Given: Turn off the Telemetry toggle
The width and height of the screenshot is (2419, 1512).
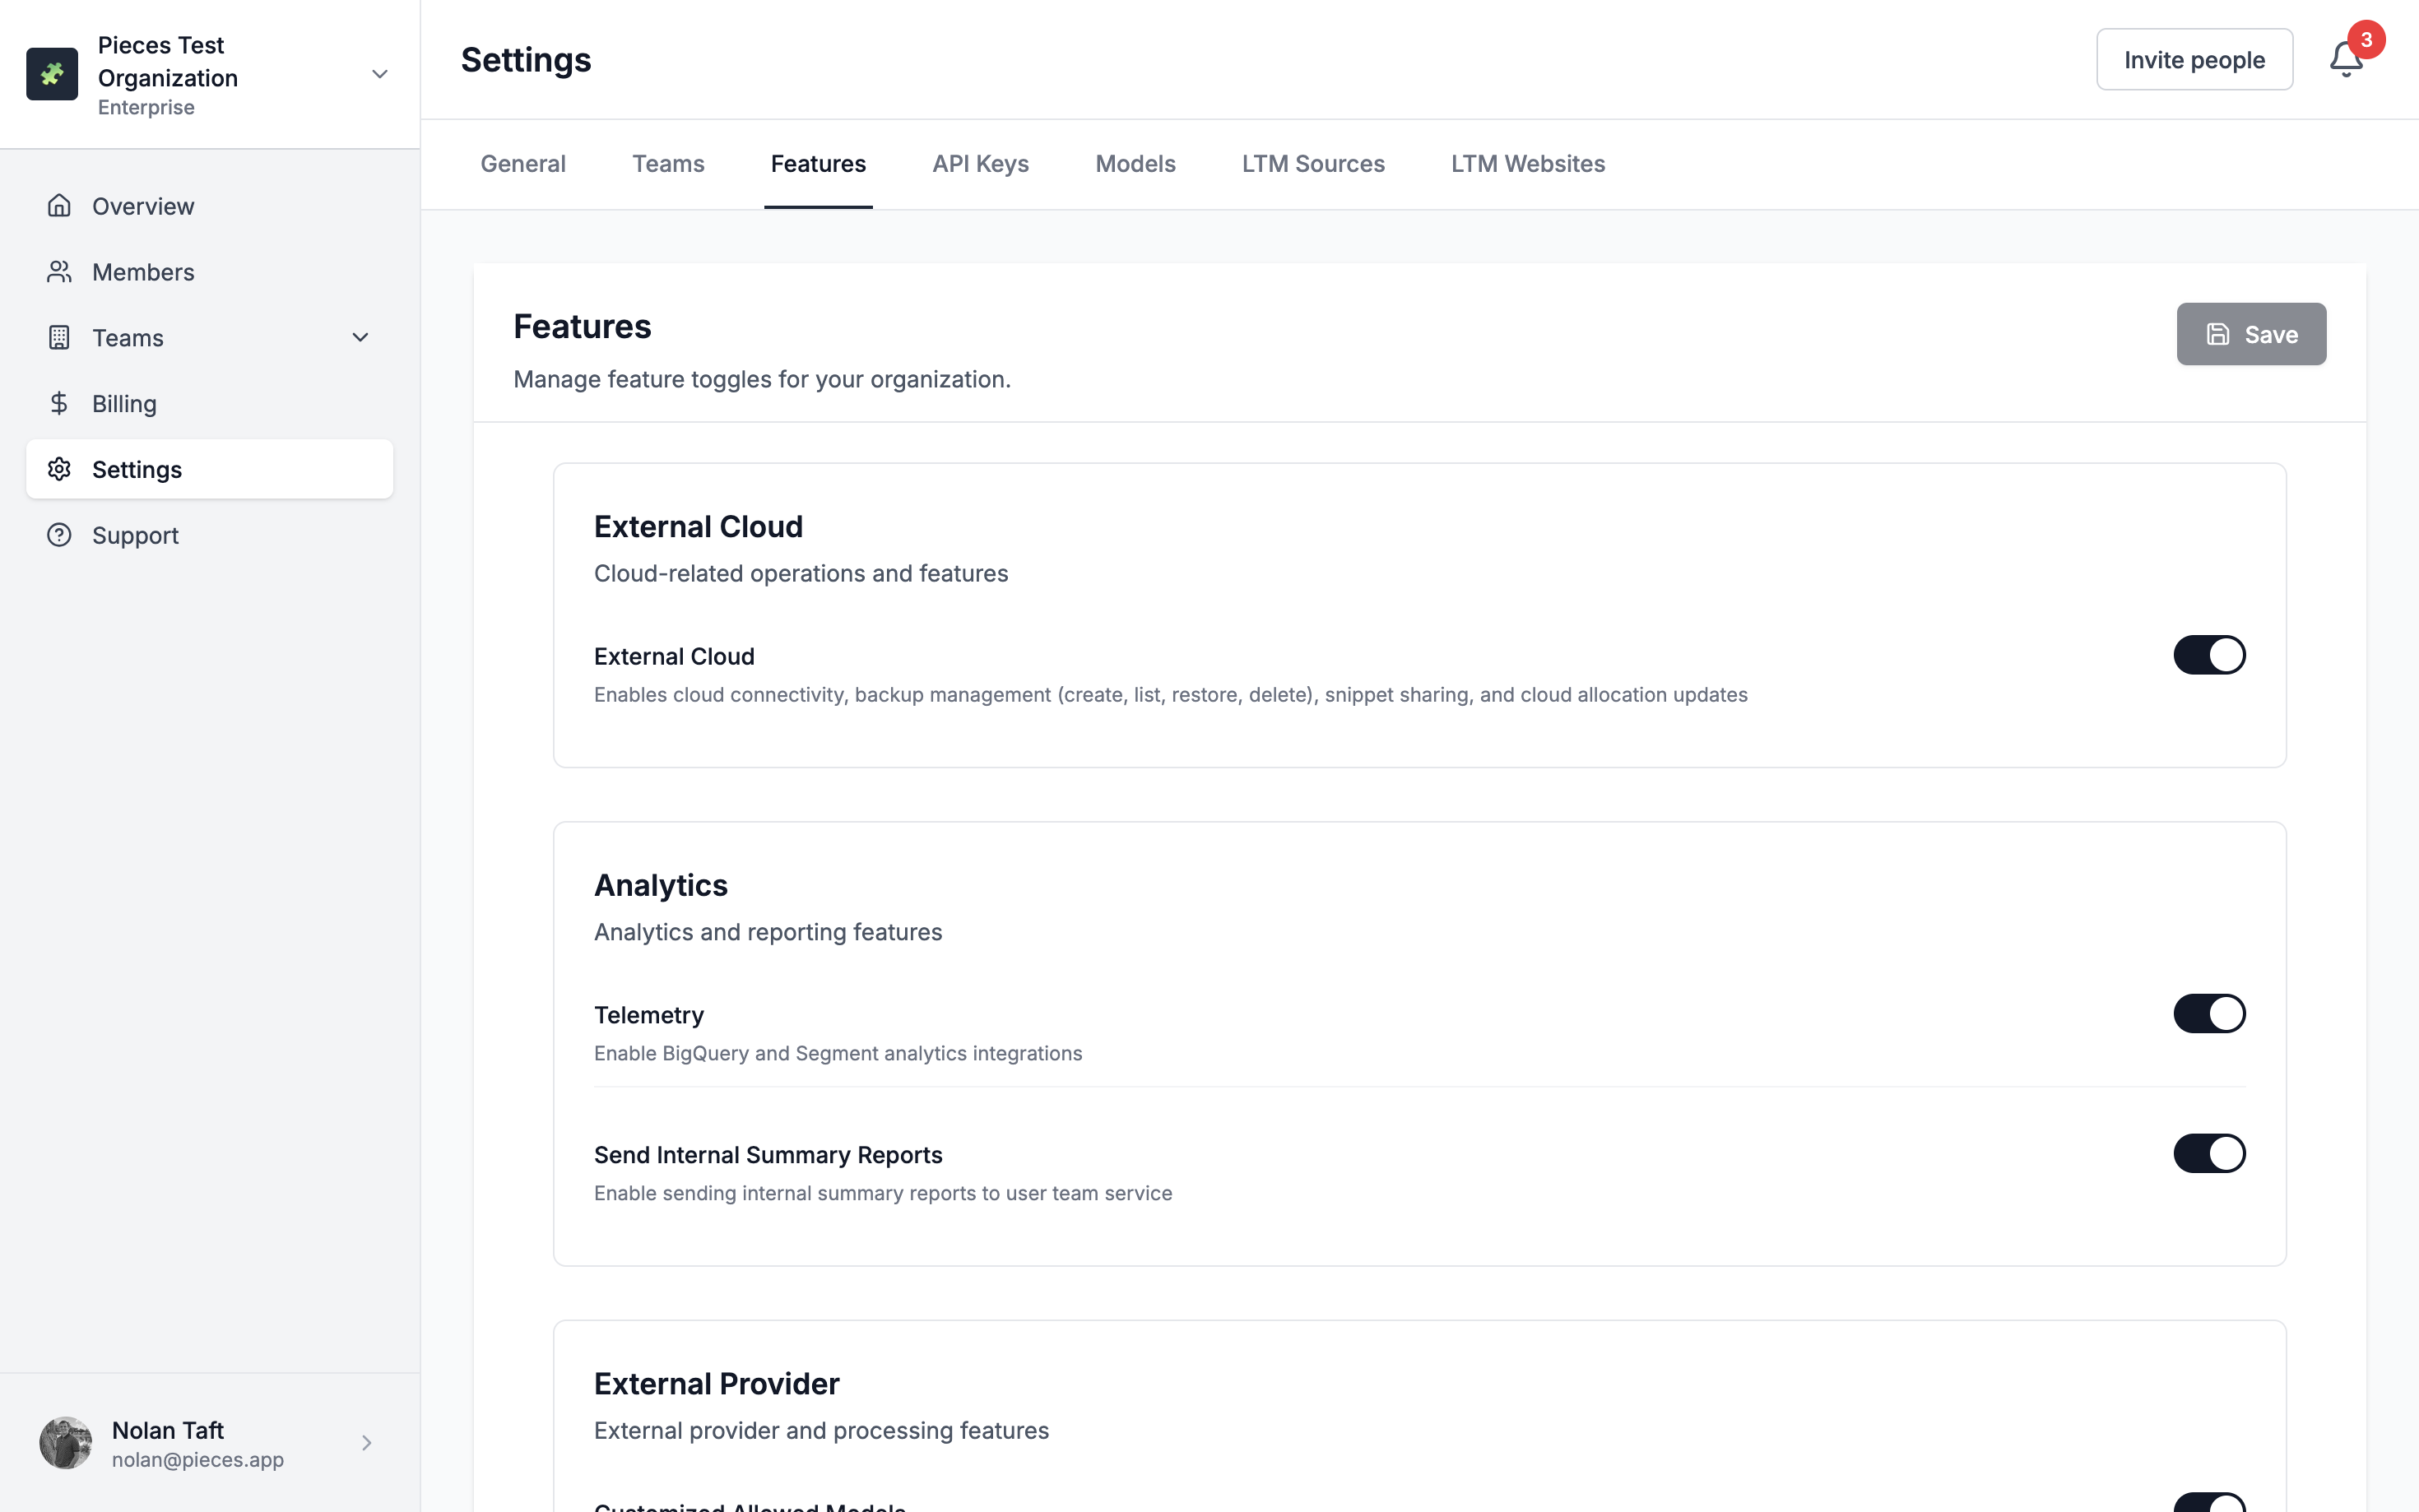Looking at the screenshot, I should pos(2208,1013).
